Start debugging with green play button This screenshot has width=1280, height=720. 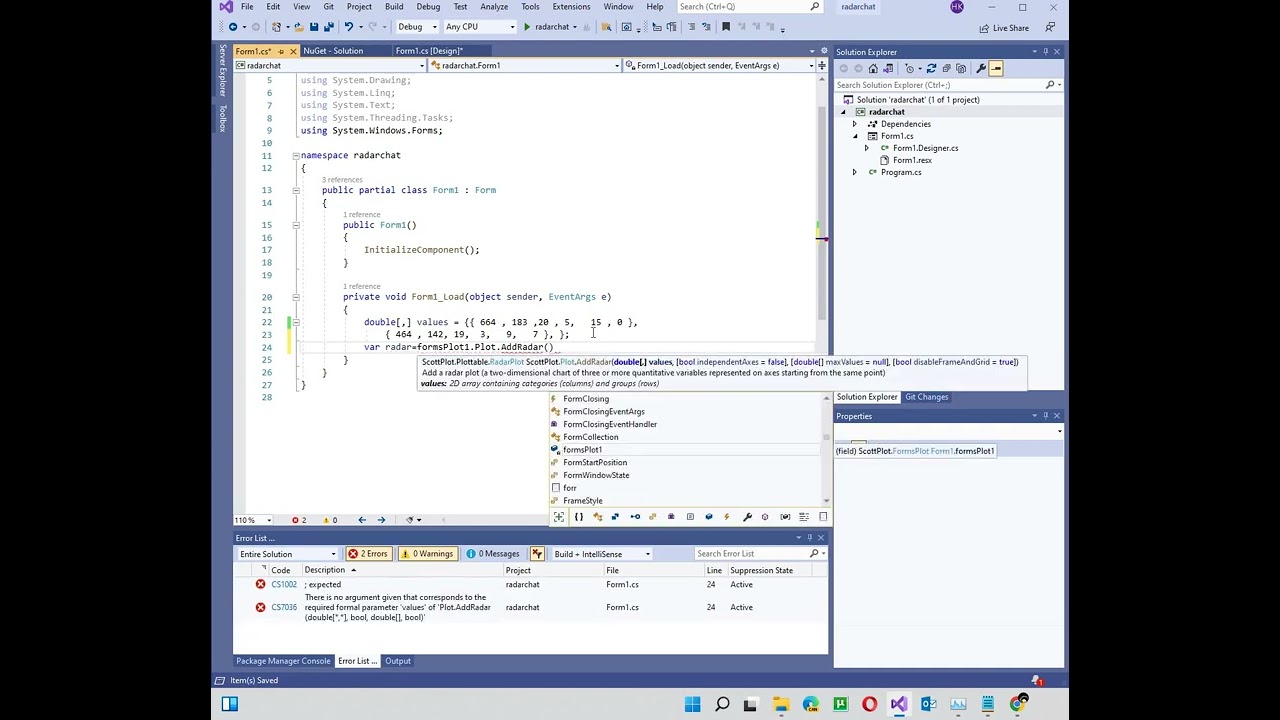pyautogui.click(x=527, y=27)
